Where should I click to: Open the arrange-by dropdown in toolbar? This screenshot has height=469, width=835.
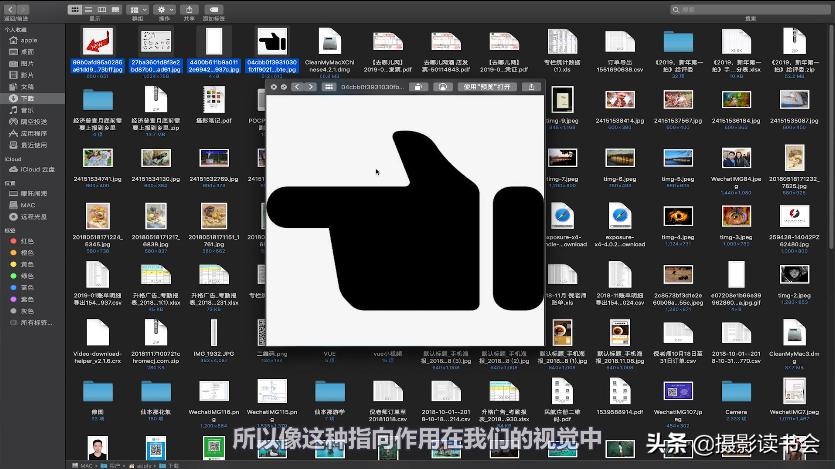pos(138,9)
